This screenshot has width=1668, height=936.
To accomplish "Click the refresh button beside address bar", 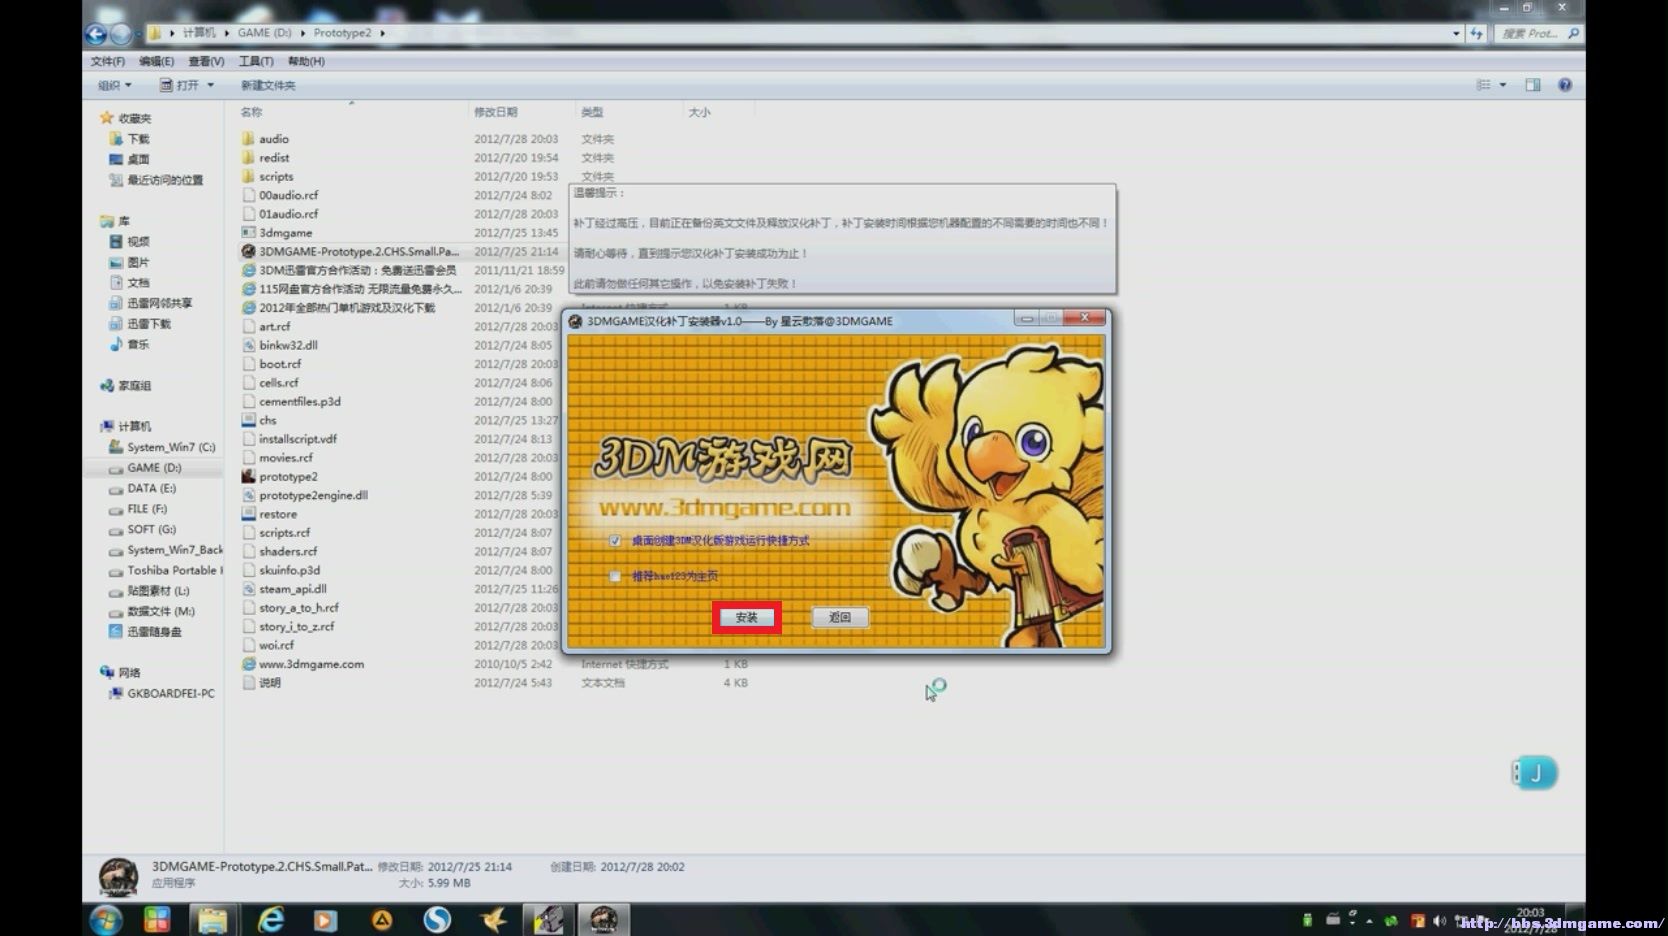I will [x=1477, y=34].
